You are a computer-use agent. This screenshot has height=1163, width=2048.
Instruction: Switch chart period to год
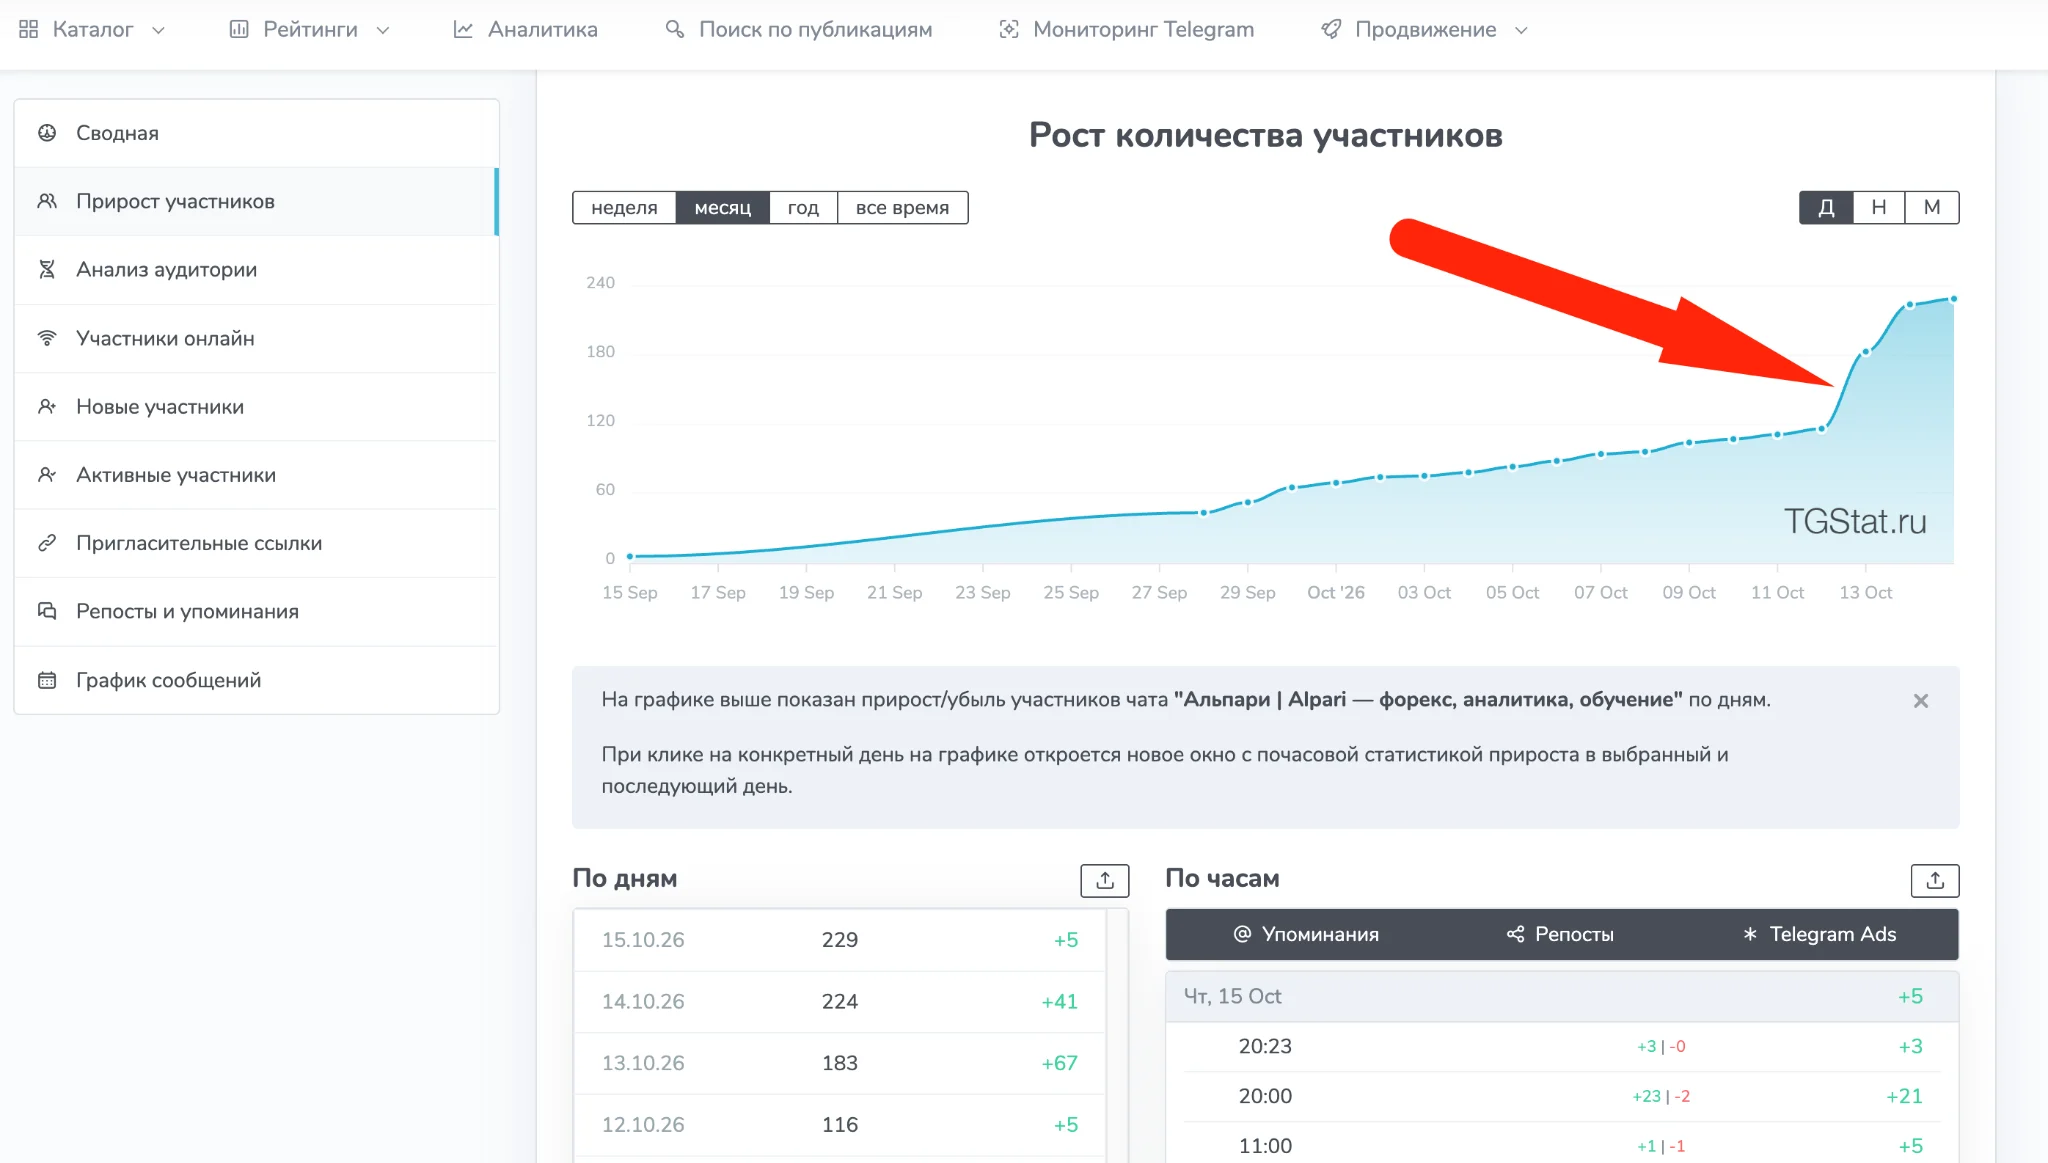[x=803, y=208]
